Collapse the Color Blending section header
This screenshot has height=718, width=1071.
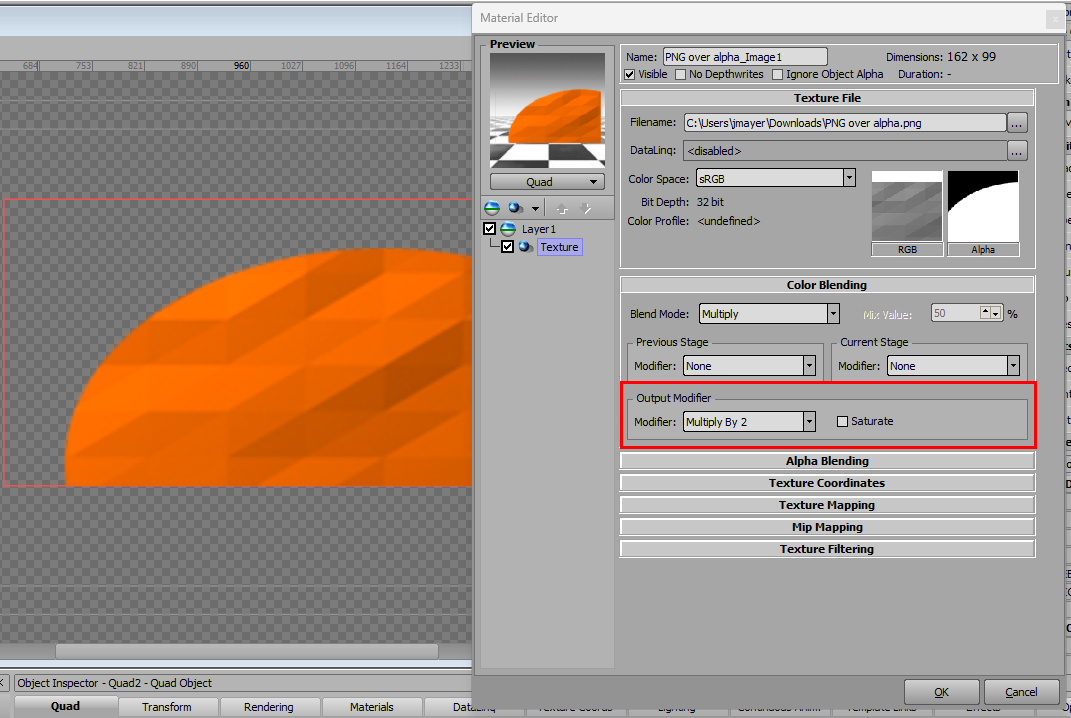[x=827, y=285]
